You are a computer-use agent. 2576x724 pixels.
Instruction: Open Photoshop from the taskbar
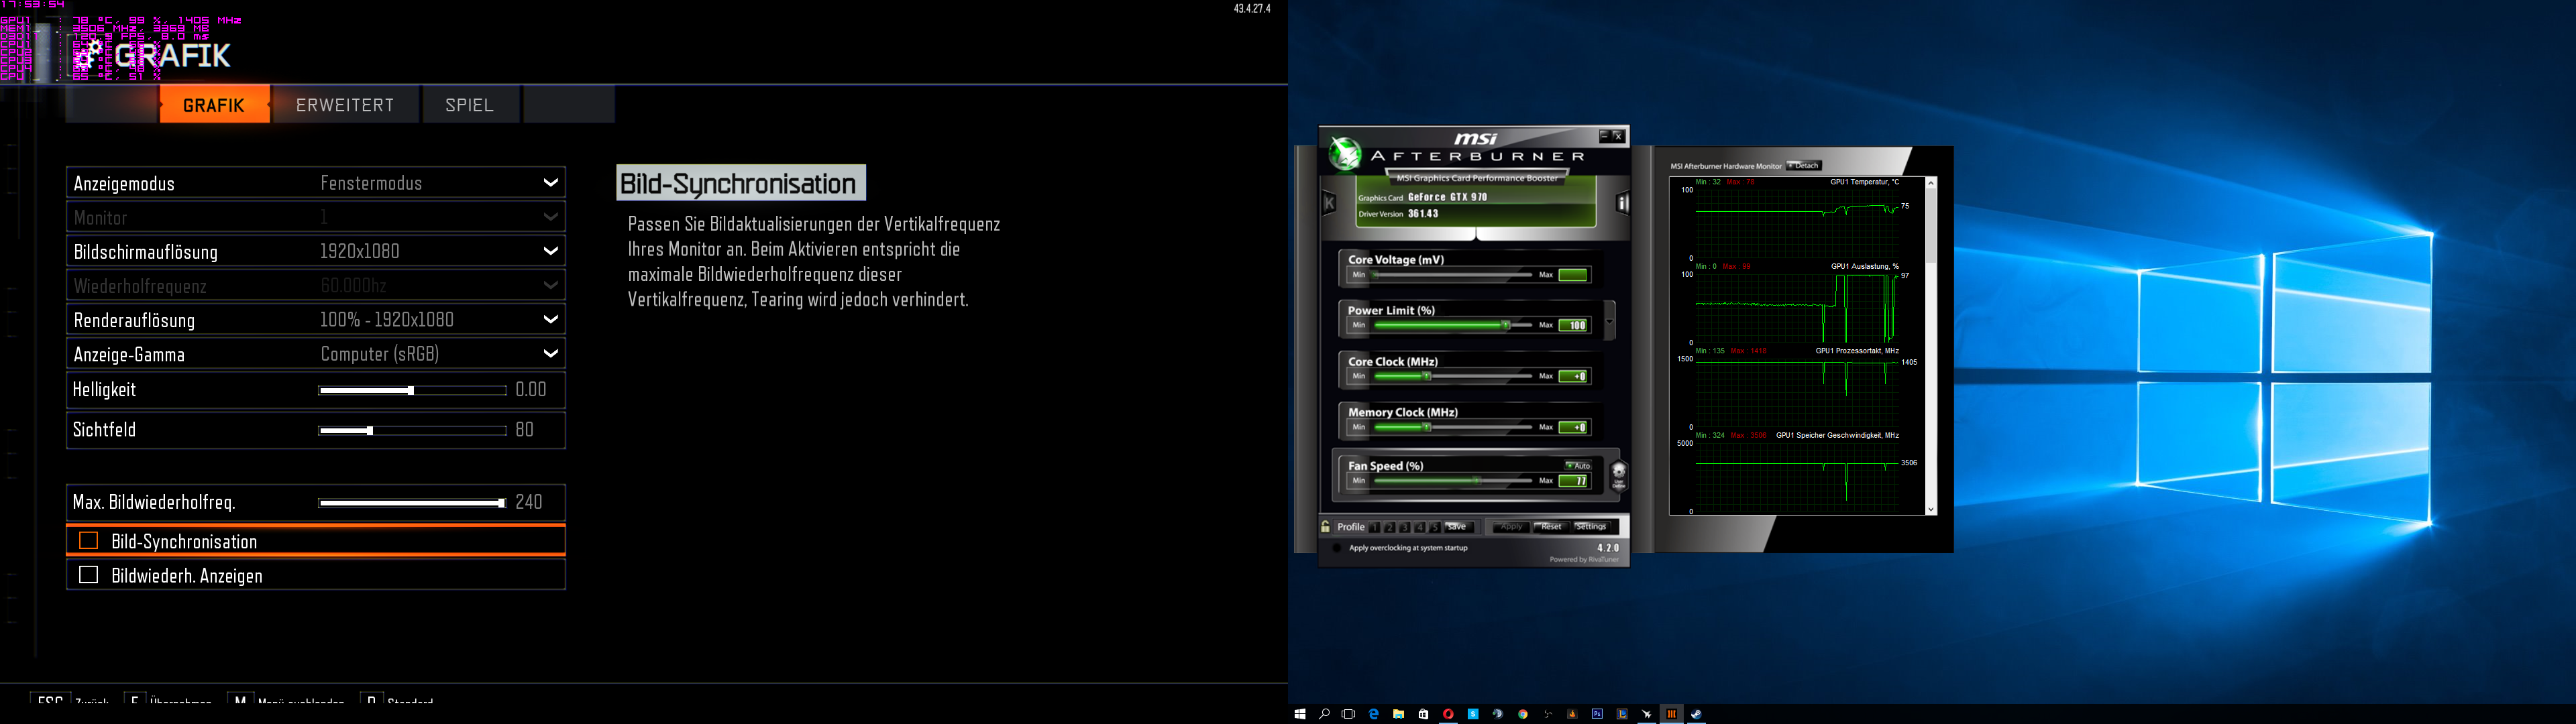click(x=1597, y=714)
